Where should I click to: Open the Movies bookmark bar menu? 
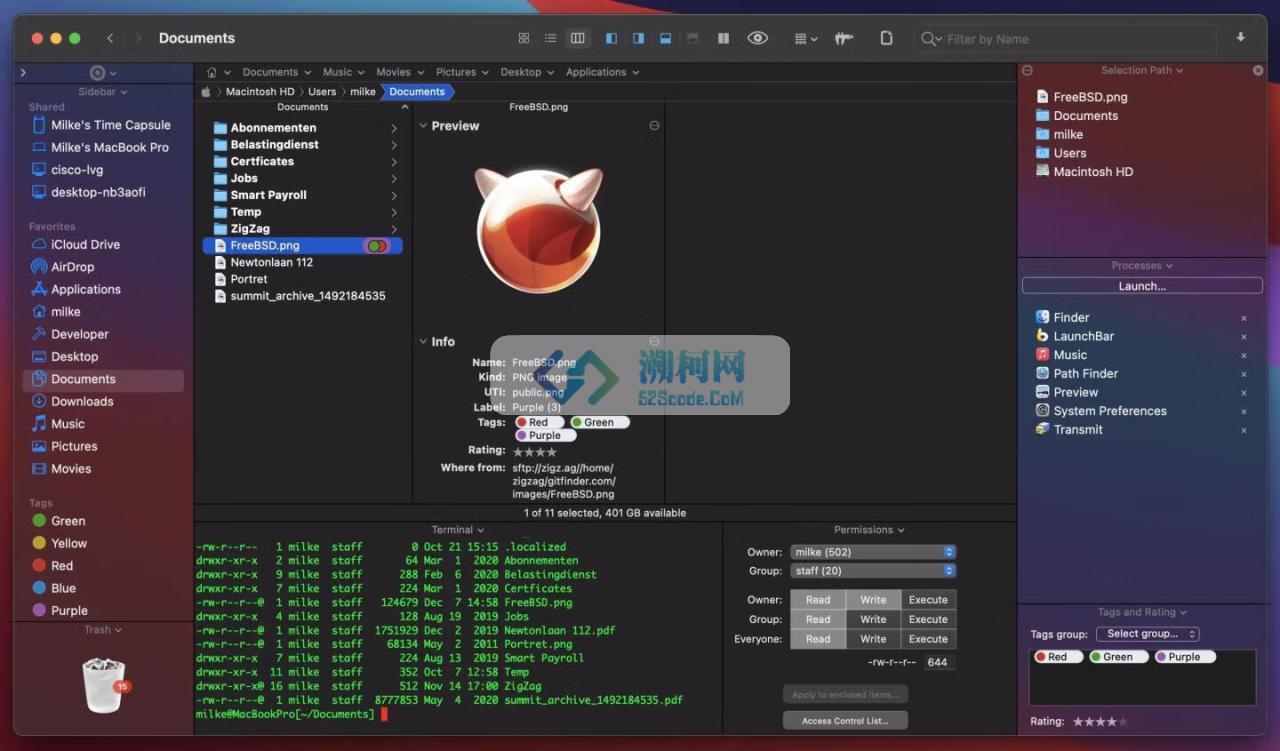click(x=399, y=72)
